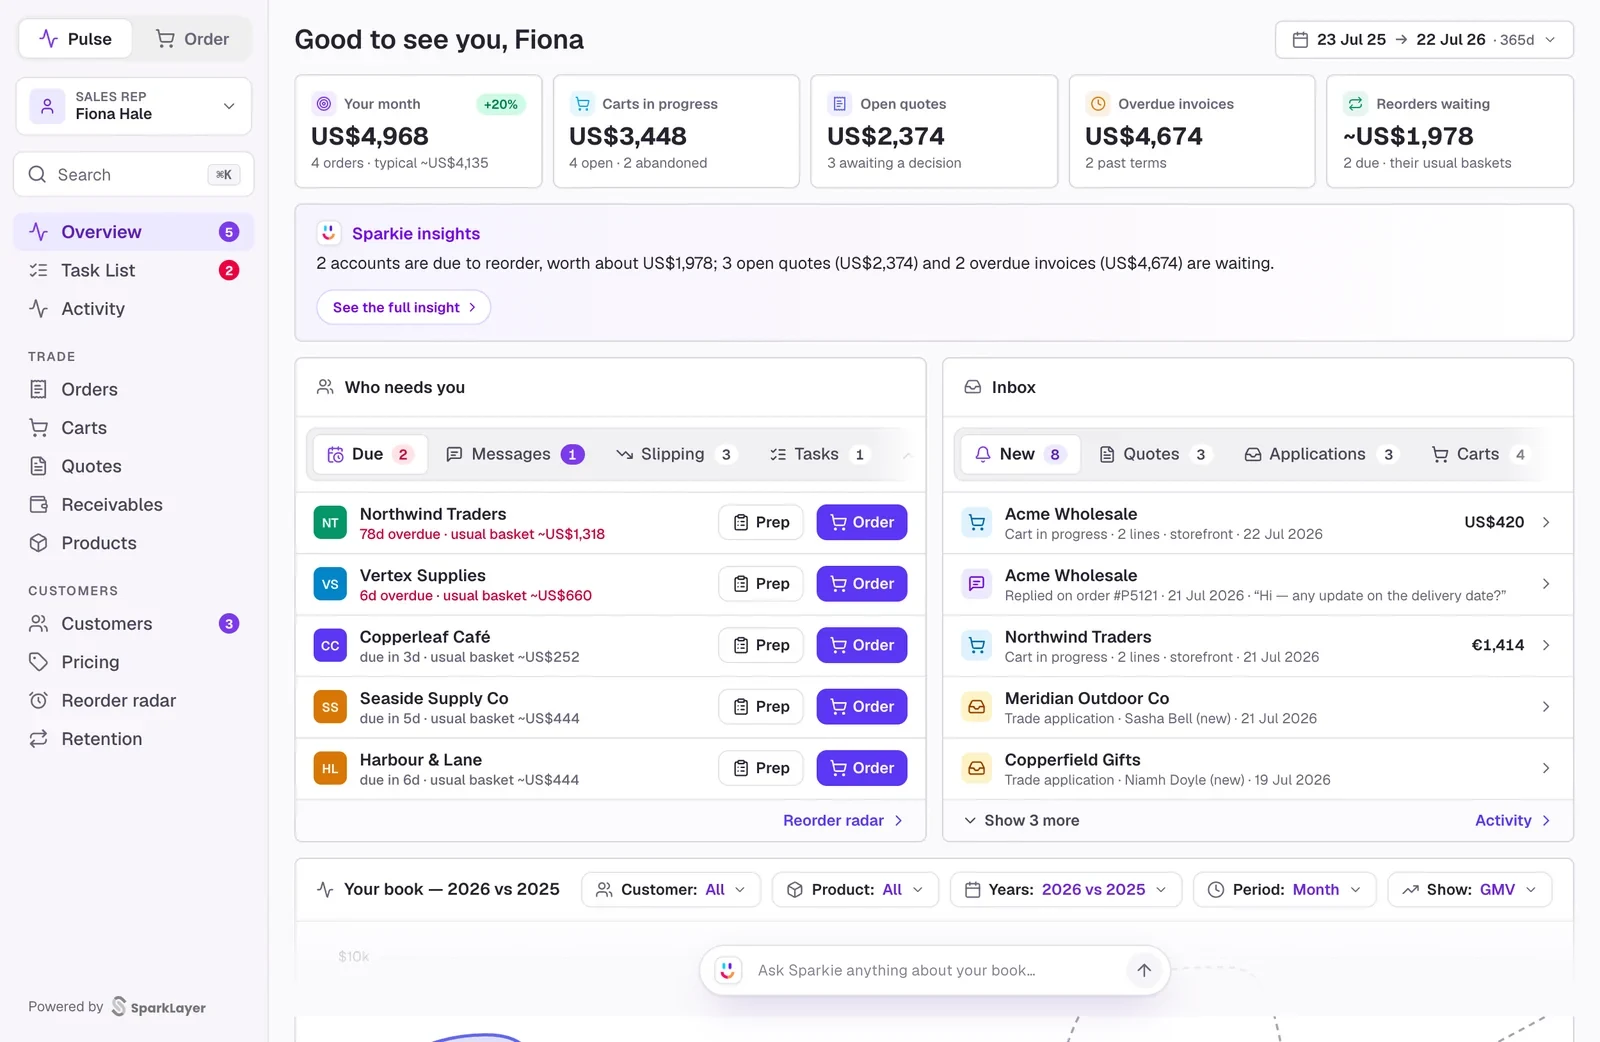
Task: Select the Inbox Carts tab
Action: click(1479, 455)
